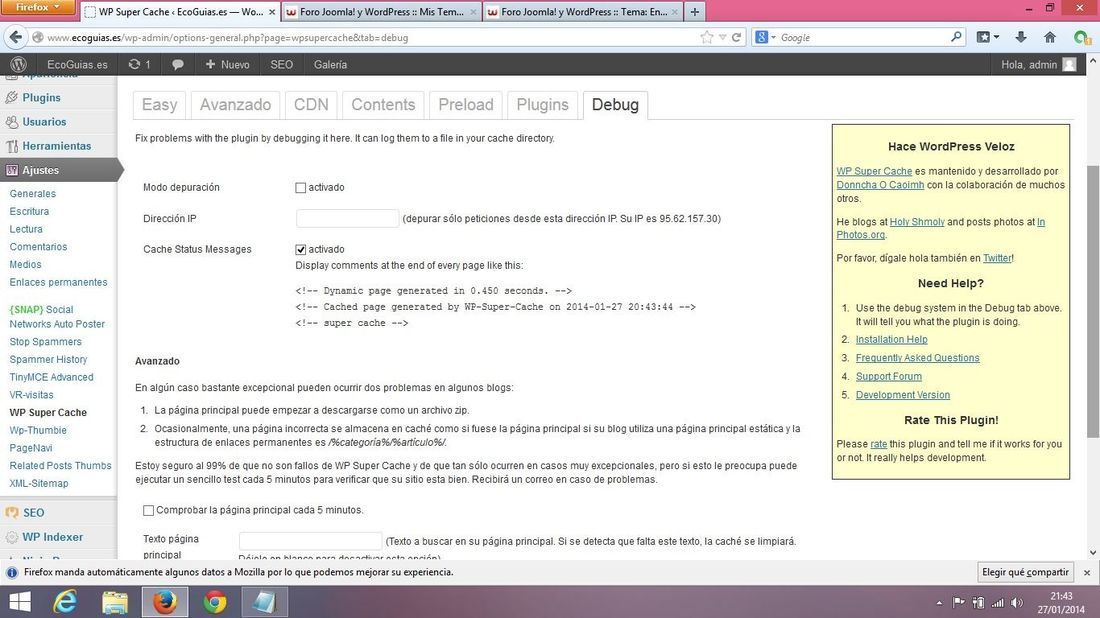Viewport: 1100px width, 618px height.
Task: Open updates icon showing 1
Action: click(x=139, y=65)
